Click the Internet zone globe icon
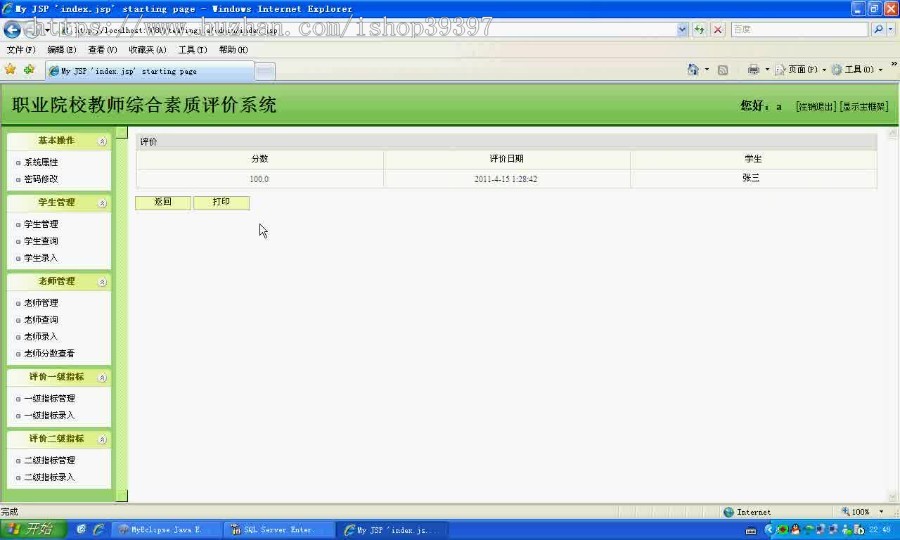Viewport: 900px width, 540px height. (728, 512)
